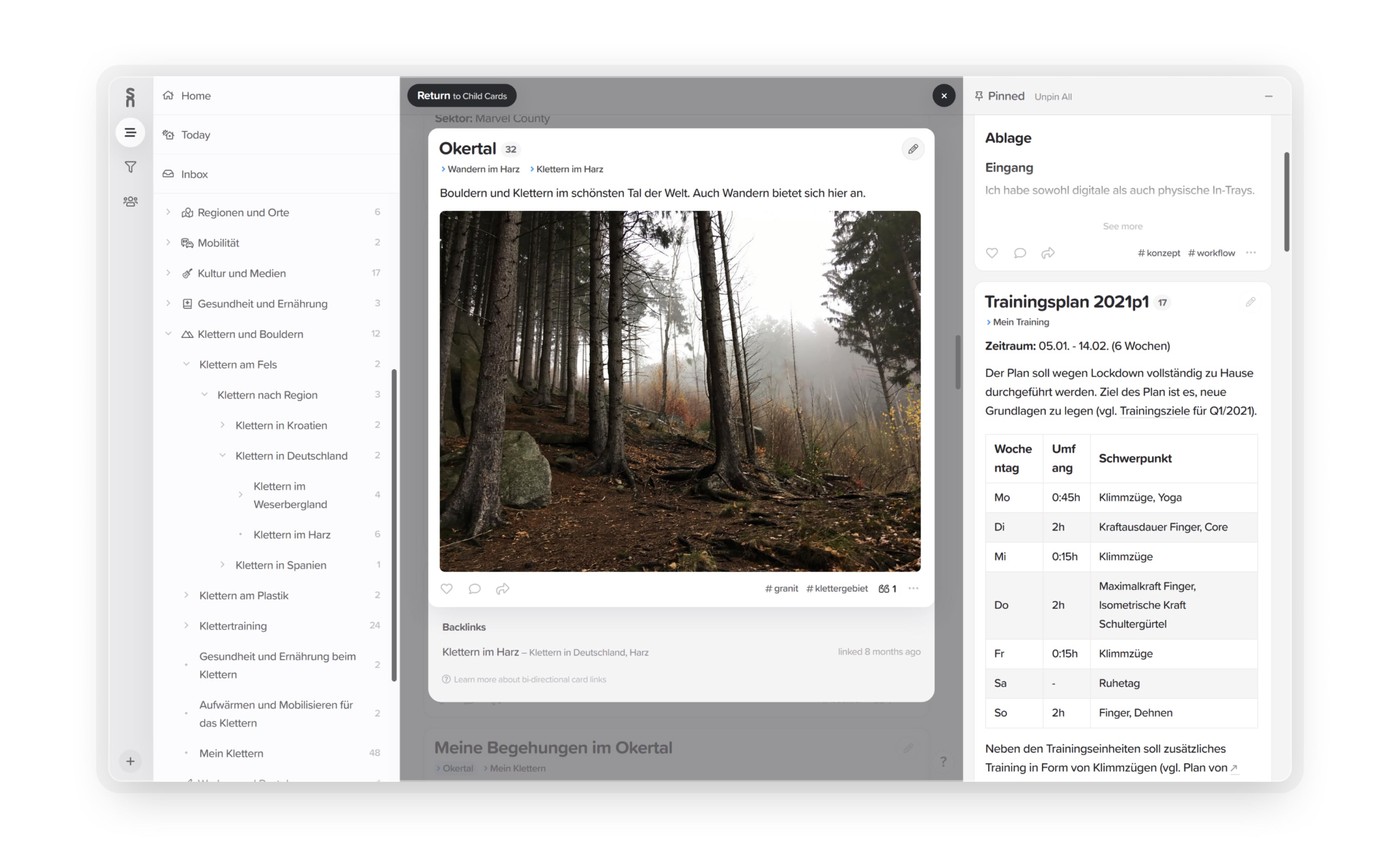Click the Unpin All button

click(1053, 96)
